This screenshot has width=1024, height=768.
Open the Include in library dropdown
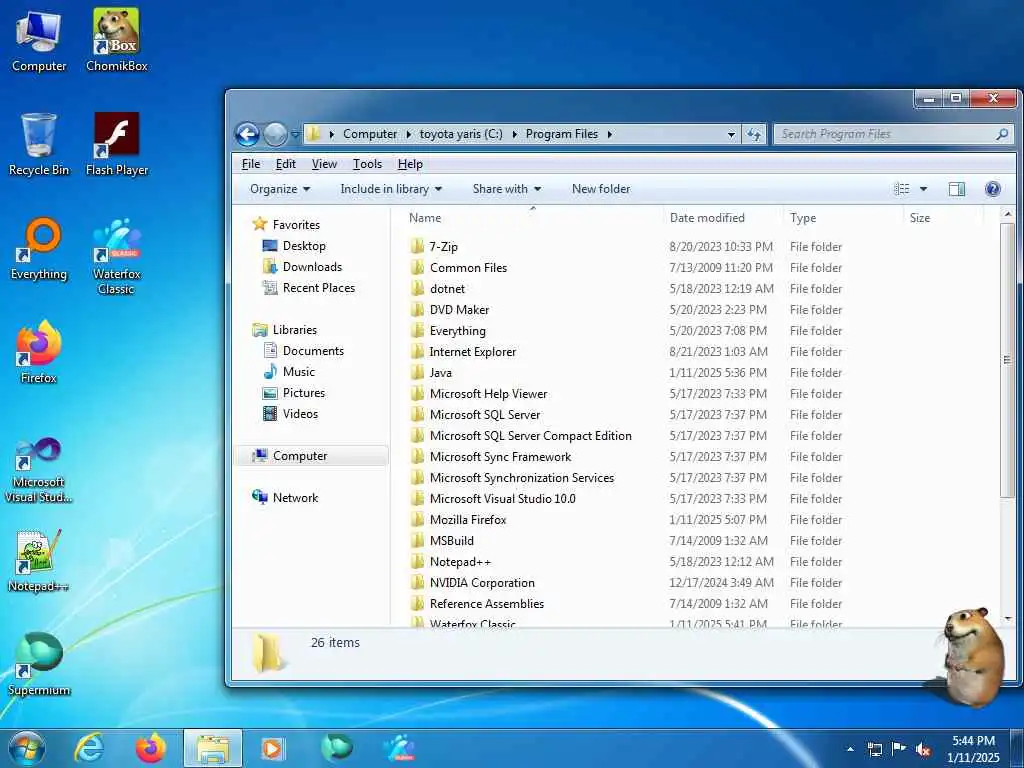pyautogui.click(x=391, y=189)
